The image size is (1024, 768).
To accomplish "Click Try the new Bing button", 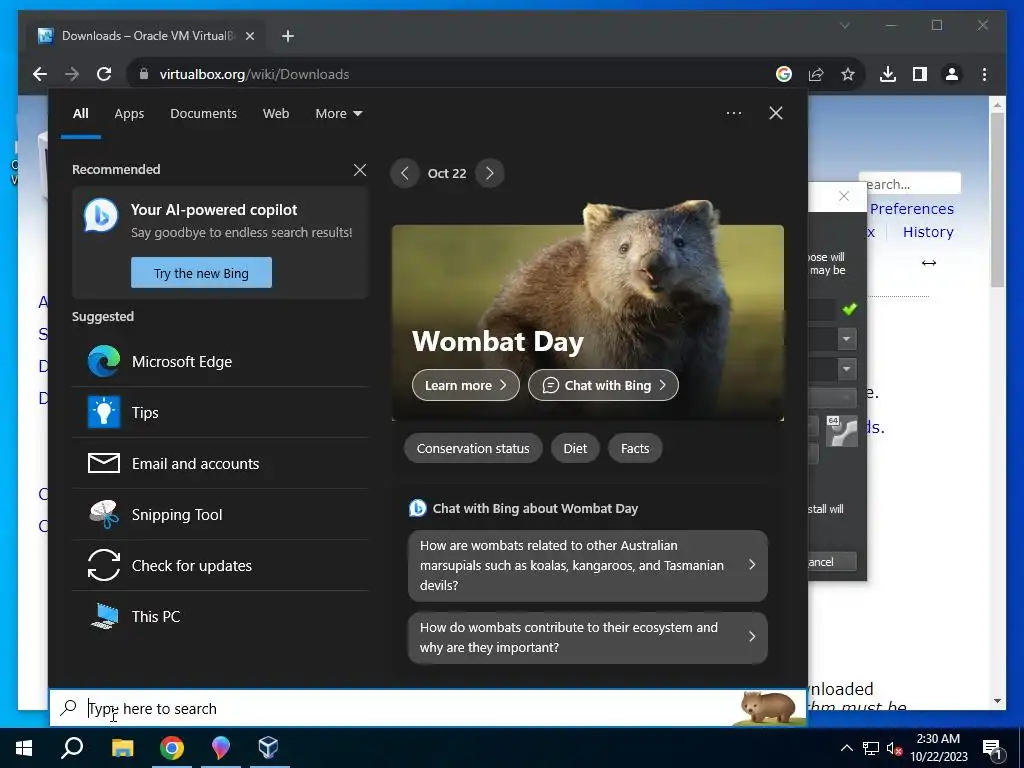I will (x=201, y=272).
